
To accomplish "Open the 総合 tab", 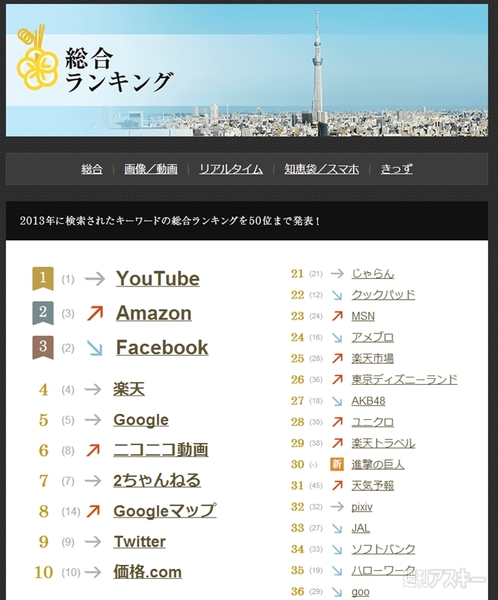I will (x=92, y=169).
